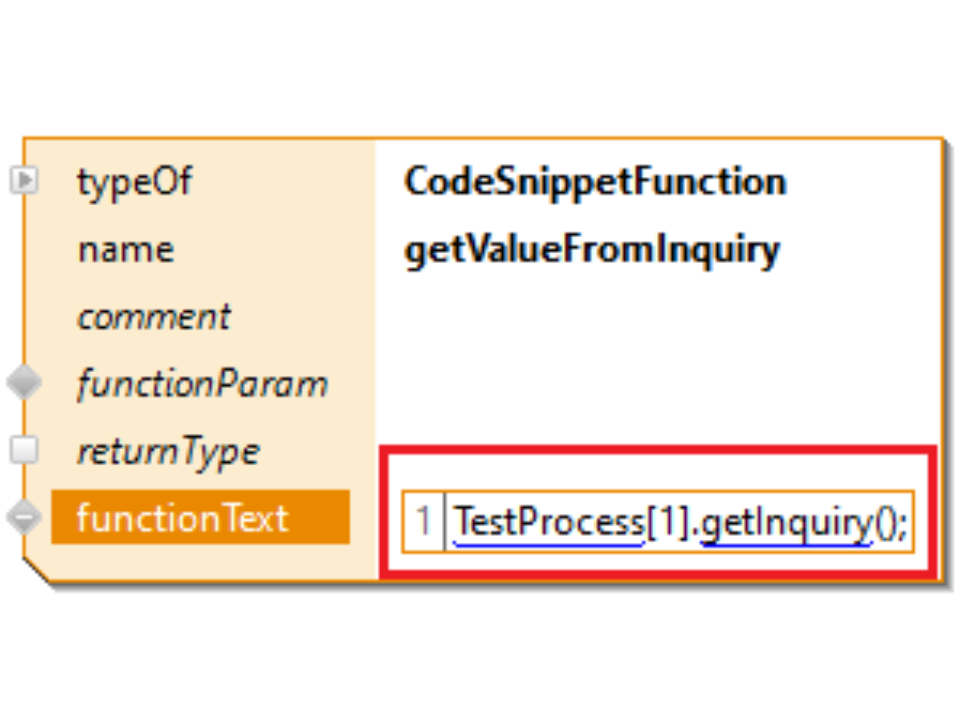This screenshot has height=720, width=960.
Task: Click the highlighted functionText label
Action: click(182, 518)
